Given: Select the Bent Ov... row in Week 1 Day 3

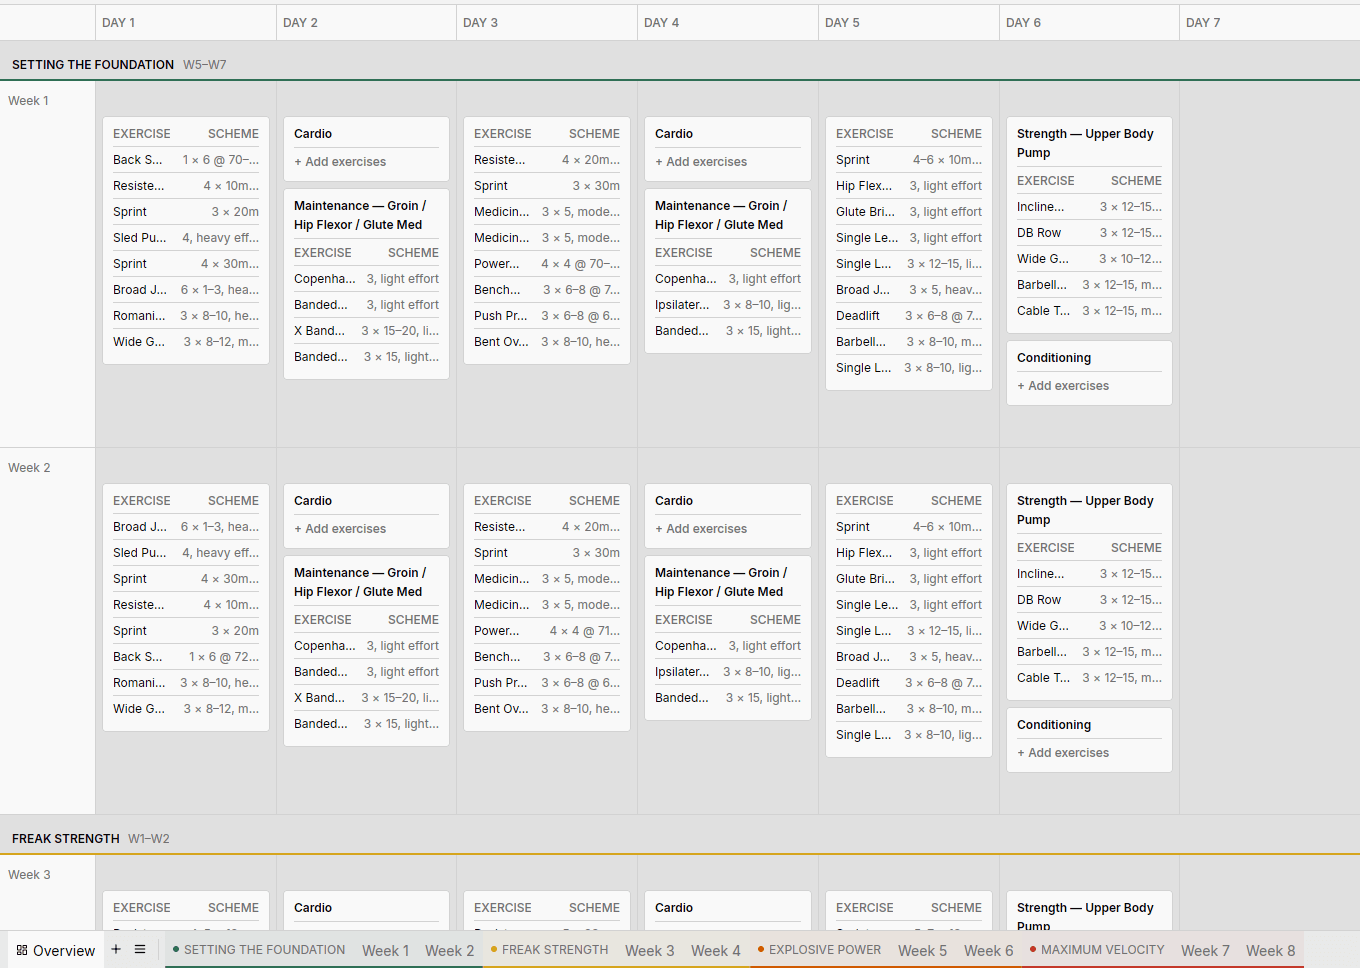Looking at the screenshot, I should click(x=547, y=342).
